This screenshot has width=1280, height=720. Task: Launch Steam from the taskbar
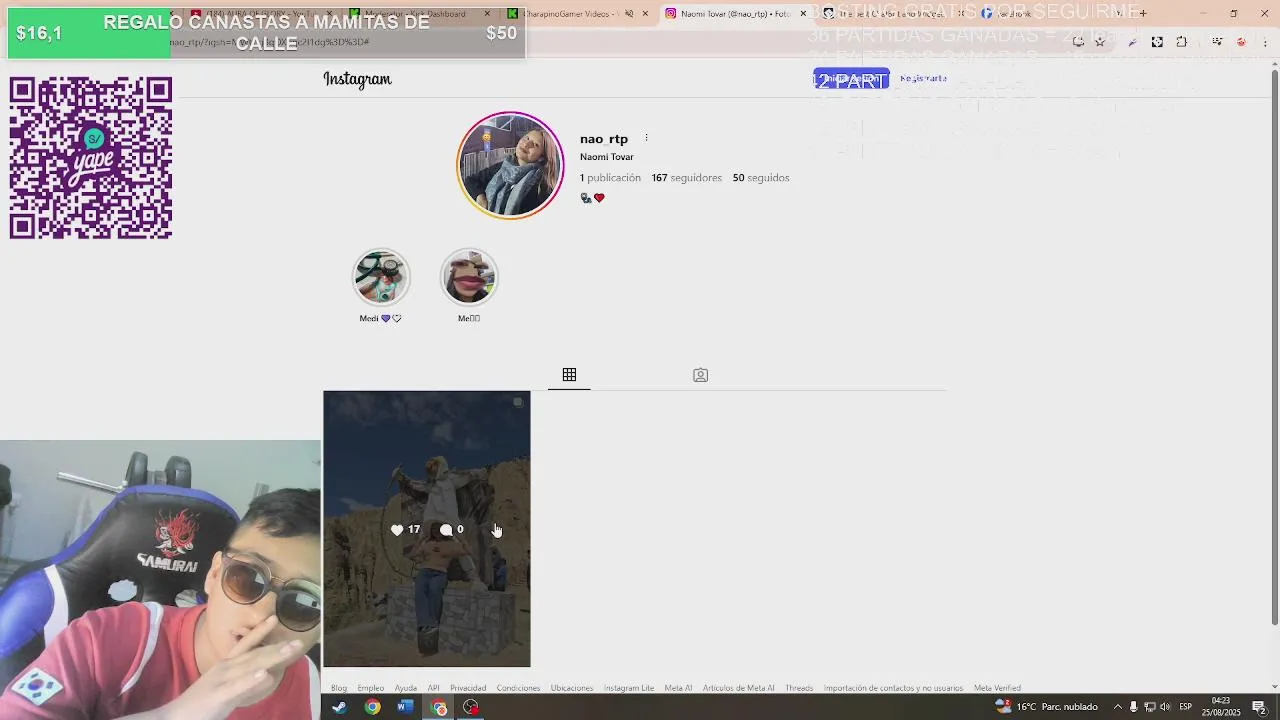pyautogui.click(x=340, y=707)
